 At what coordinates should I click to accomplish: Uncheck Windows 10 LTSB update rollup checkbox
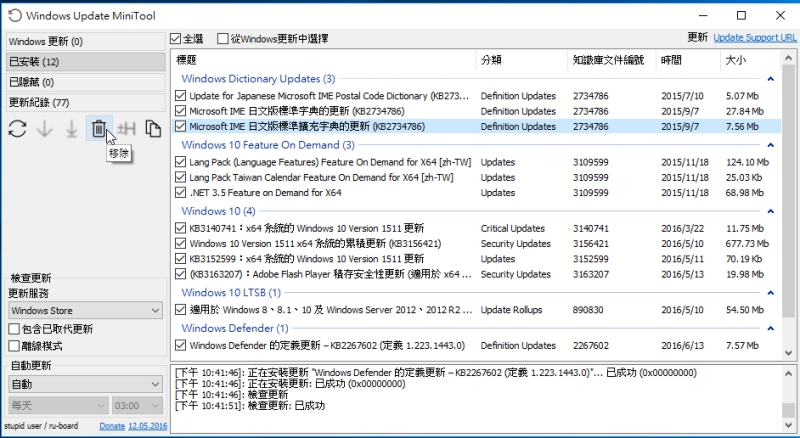click(180, 310)
